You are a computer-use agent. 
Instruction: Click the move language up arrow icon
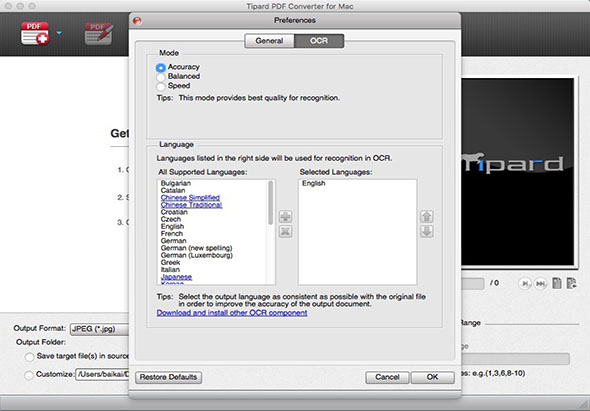(x=426, y=216)
